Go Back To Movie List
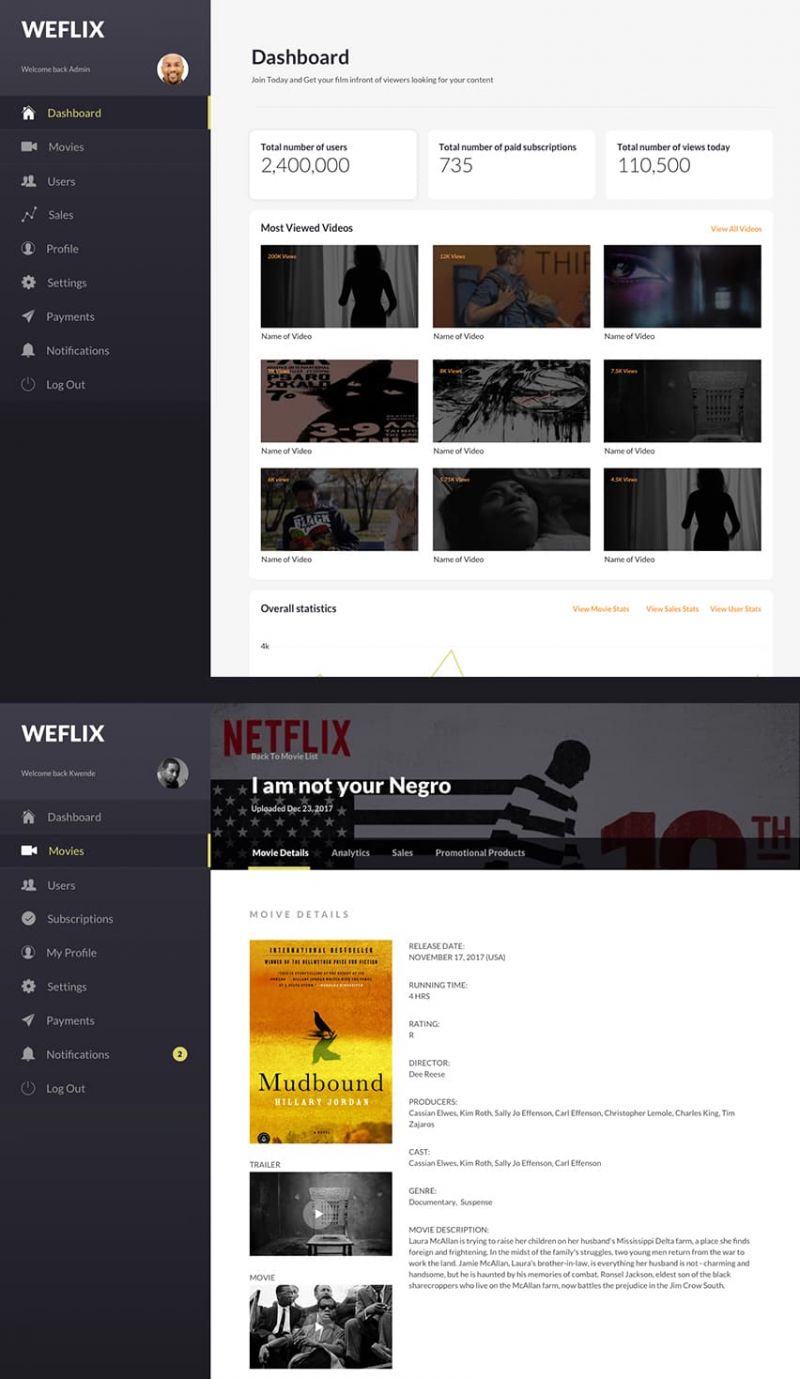Viewport: 800px width, 1379px height. [x=284, y=757]
